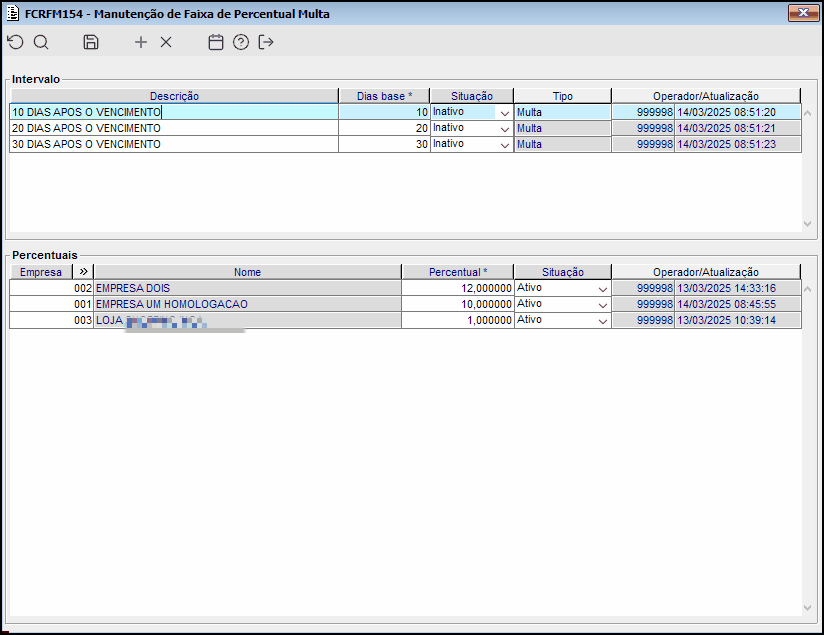Open Situação dropdown for 10 DIAS row
This screenshot has width=824, height=635.
click(x=504, y=112)
